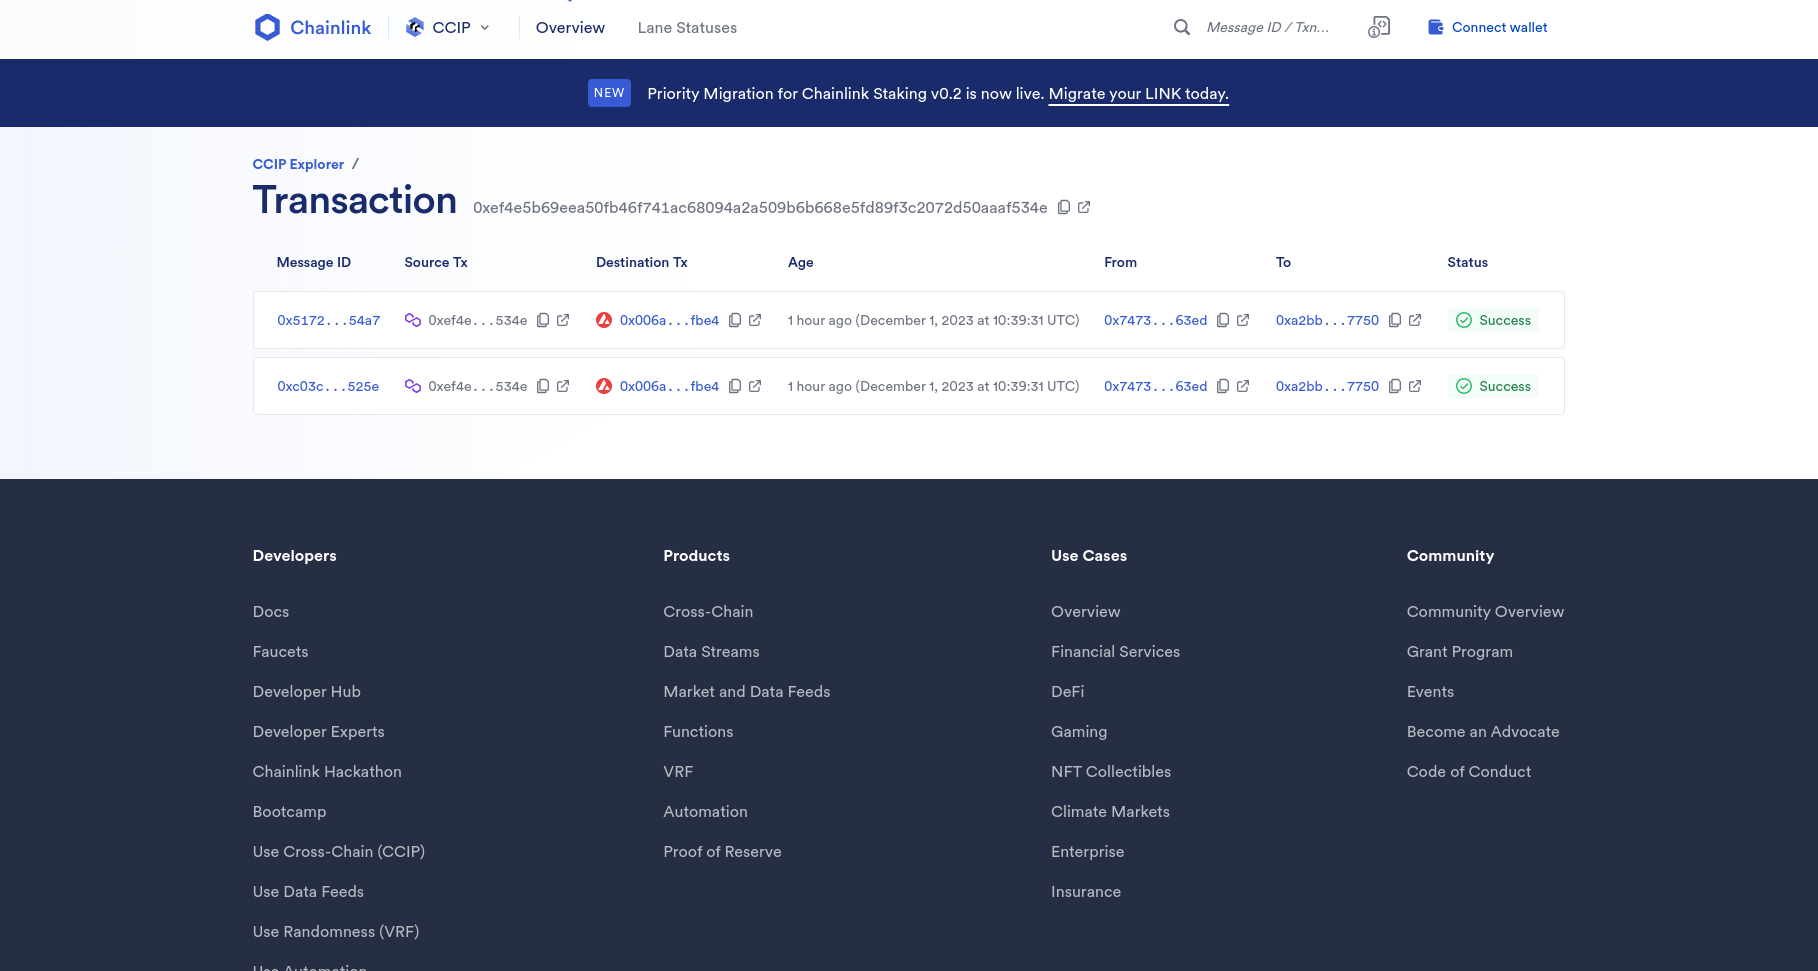
Task: Open message 0x5172...54a7 details
Action: (x=328, y=320)
